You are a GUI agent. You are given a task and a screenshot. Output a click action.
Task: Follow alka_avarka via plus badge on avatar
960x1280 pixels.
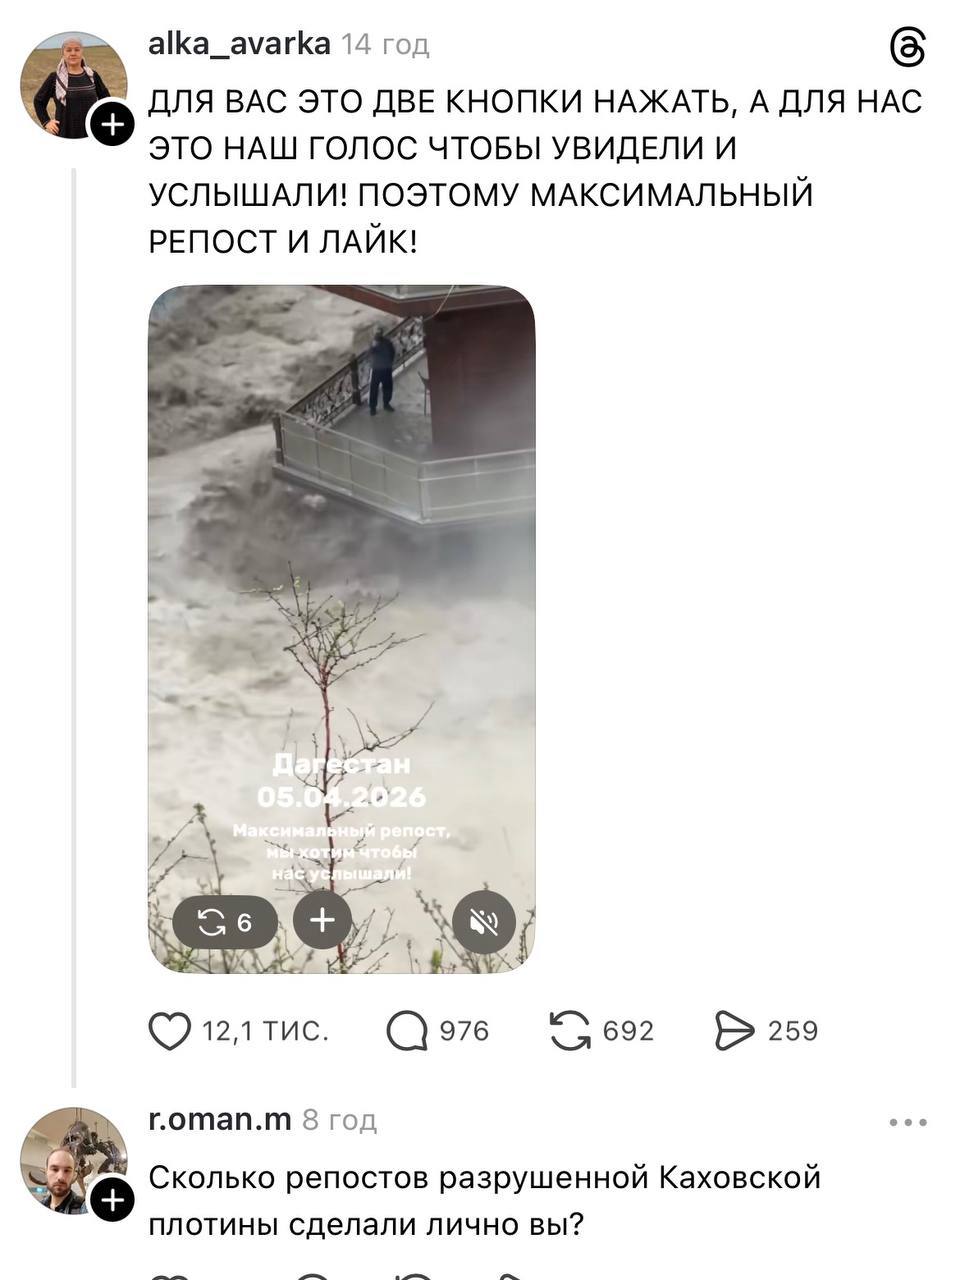tap(111, 124)
